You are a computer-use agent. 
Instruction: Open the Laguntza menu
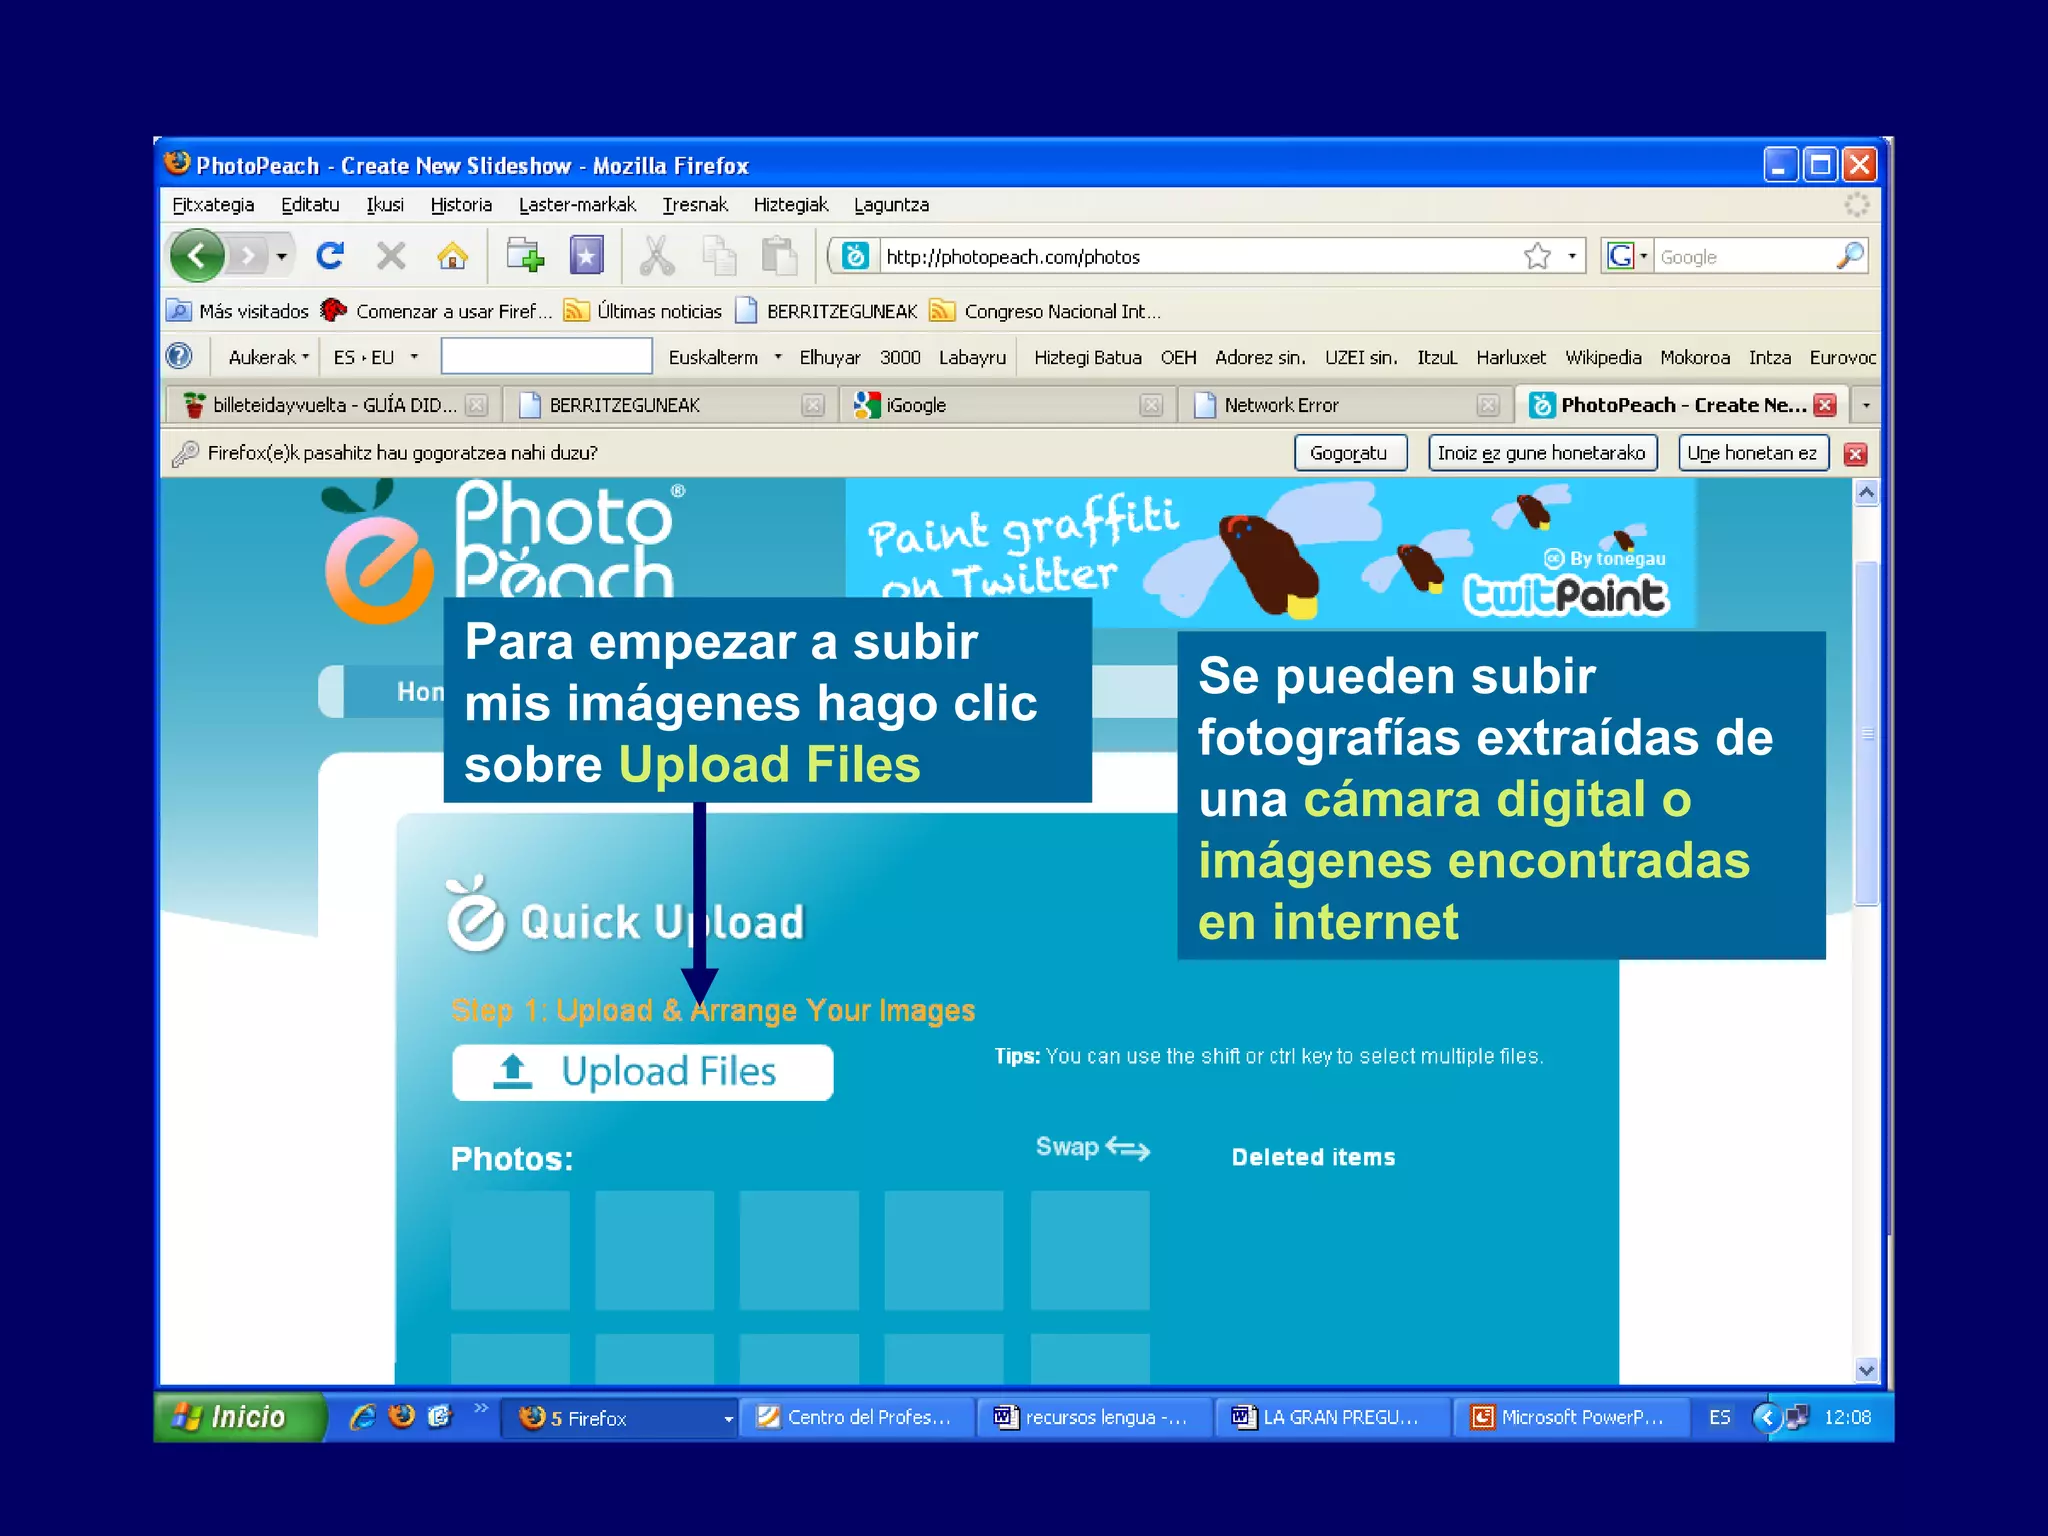pos(891,205)
